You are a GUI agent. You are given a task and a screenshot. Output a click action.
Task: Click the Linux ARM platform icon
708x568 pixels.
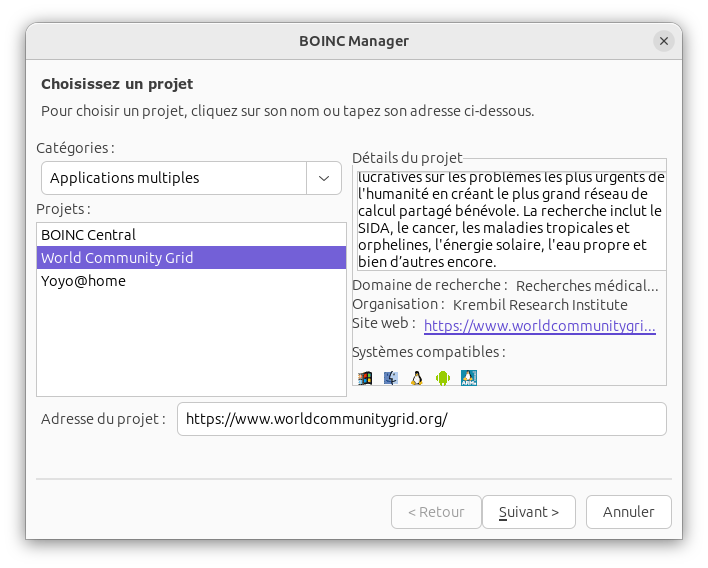[469, 378]
